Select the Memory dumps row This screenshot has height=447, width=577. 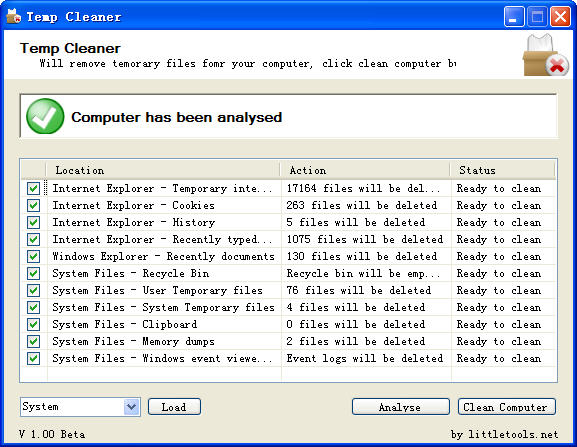coord(288,341)
